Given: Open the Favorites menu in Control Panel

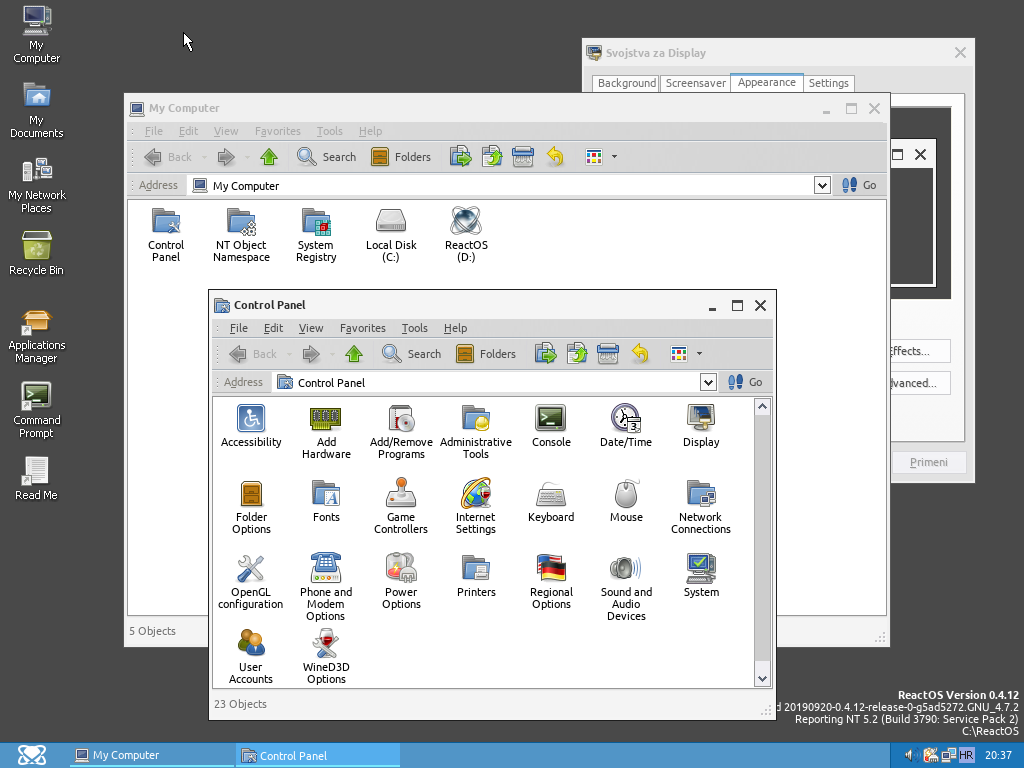Looking at the screenshot, I should [x=362, y=328].
